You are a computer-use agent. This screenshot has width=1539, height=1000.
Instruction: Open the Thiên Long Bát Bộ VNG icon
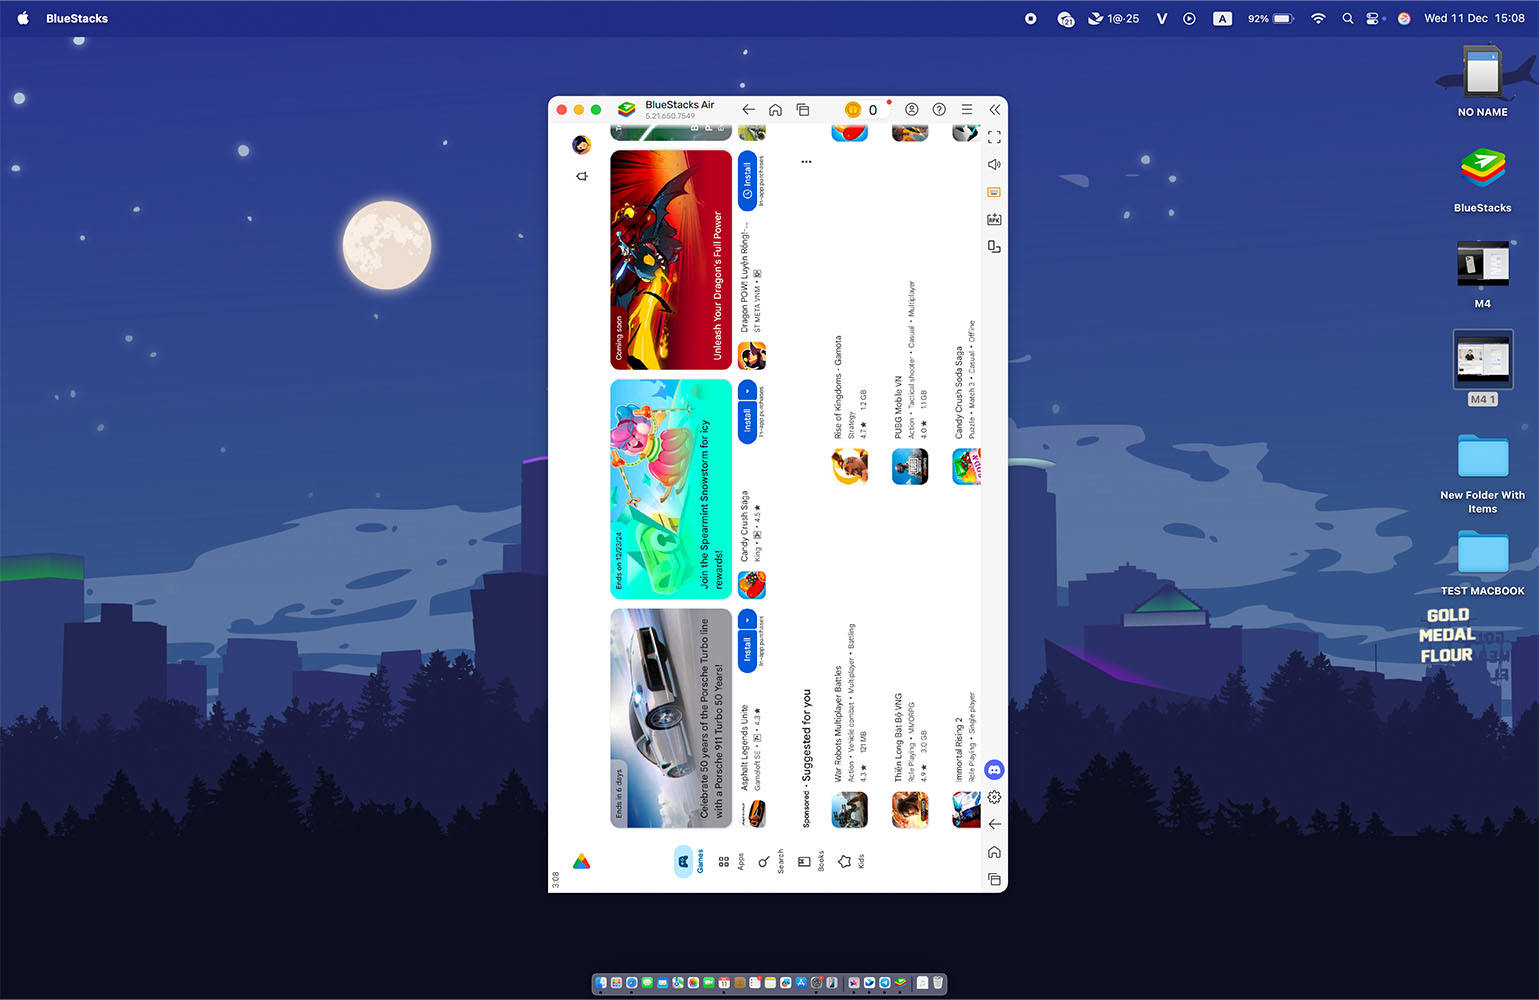(x=910, y=810)
